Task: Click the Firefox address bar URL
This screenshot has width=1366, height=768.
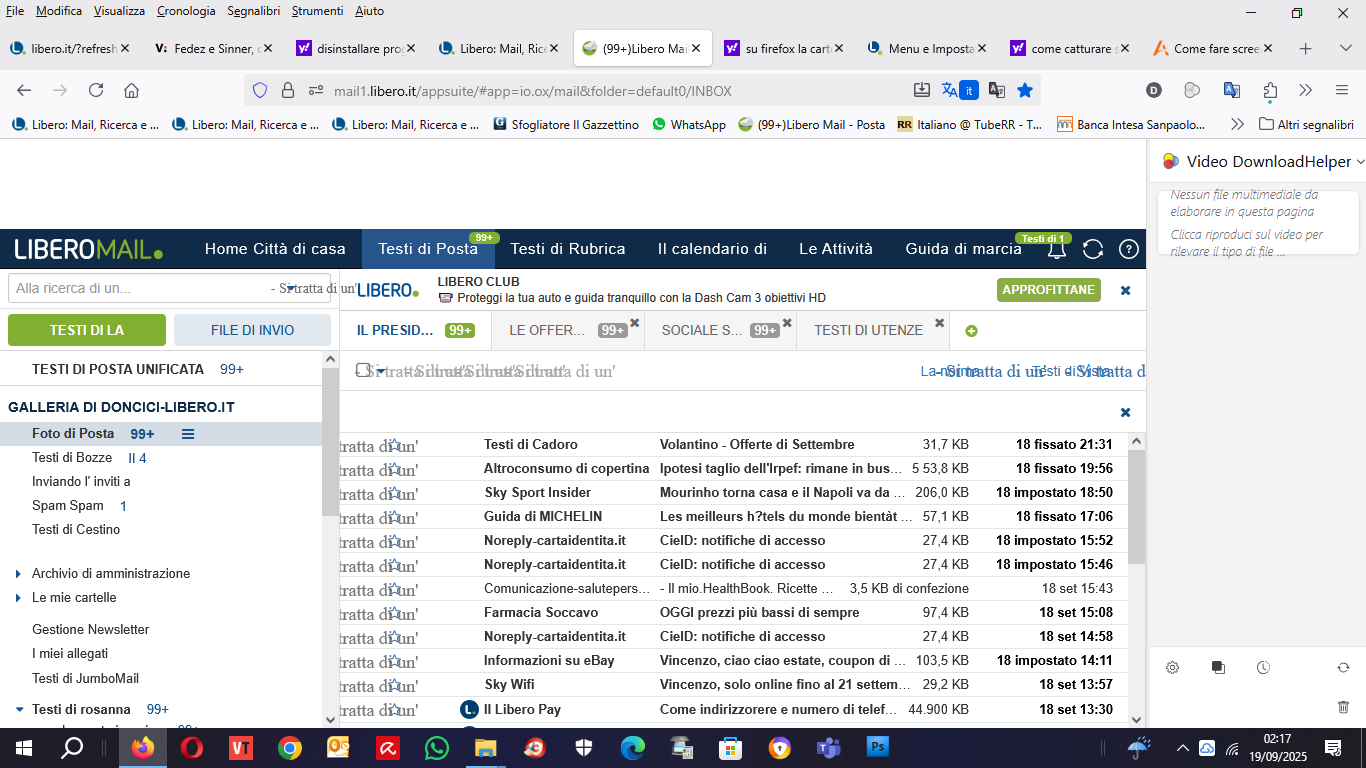Action: pos(532,91)
